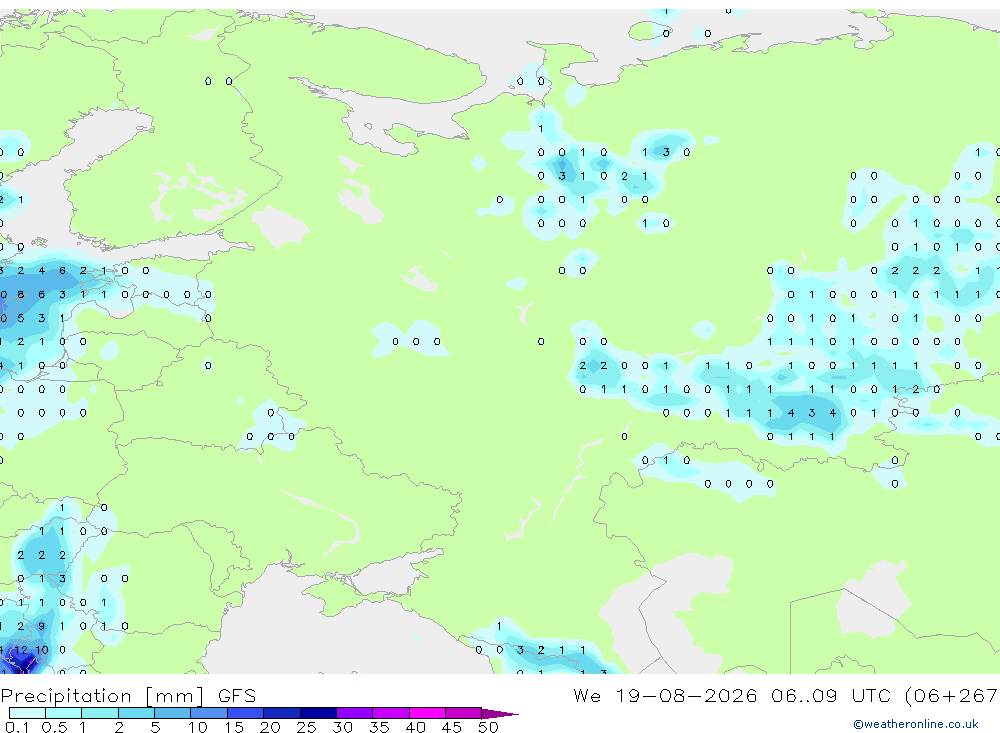Click the legend label '0.1'
The height and width of the screenshot is (733, 1000).
pyautogui.click(x=17, y=727)
